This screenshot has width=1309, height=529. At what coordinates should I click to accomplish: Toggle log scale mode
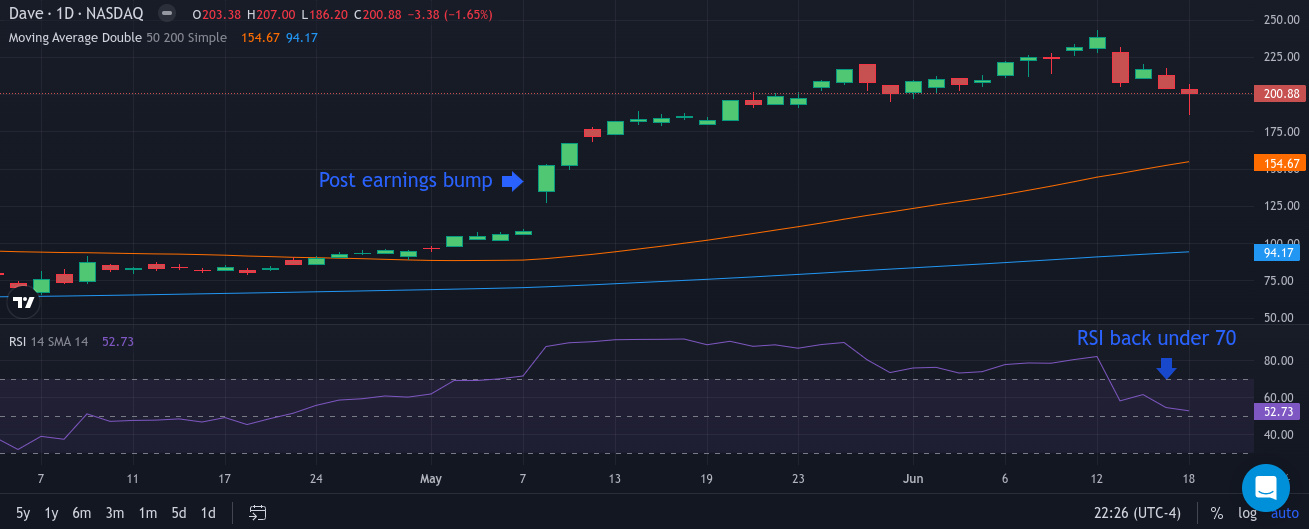[x=1247, y=513]
